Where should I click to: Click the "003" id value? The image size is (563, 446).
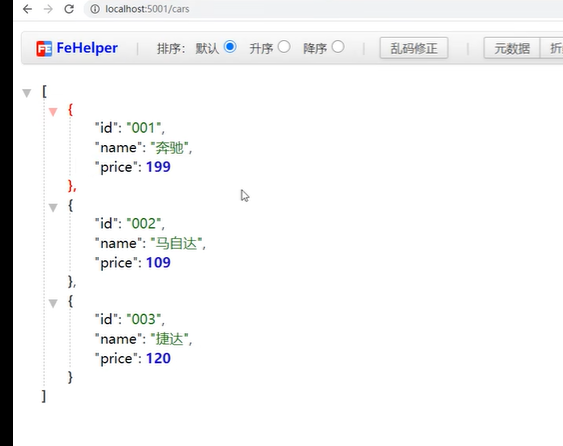(x=144, y=319)
